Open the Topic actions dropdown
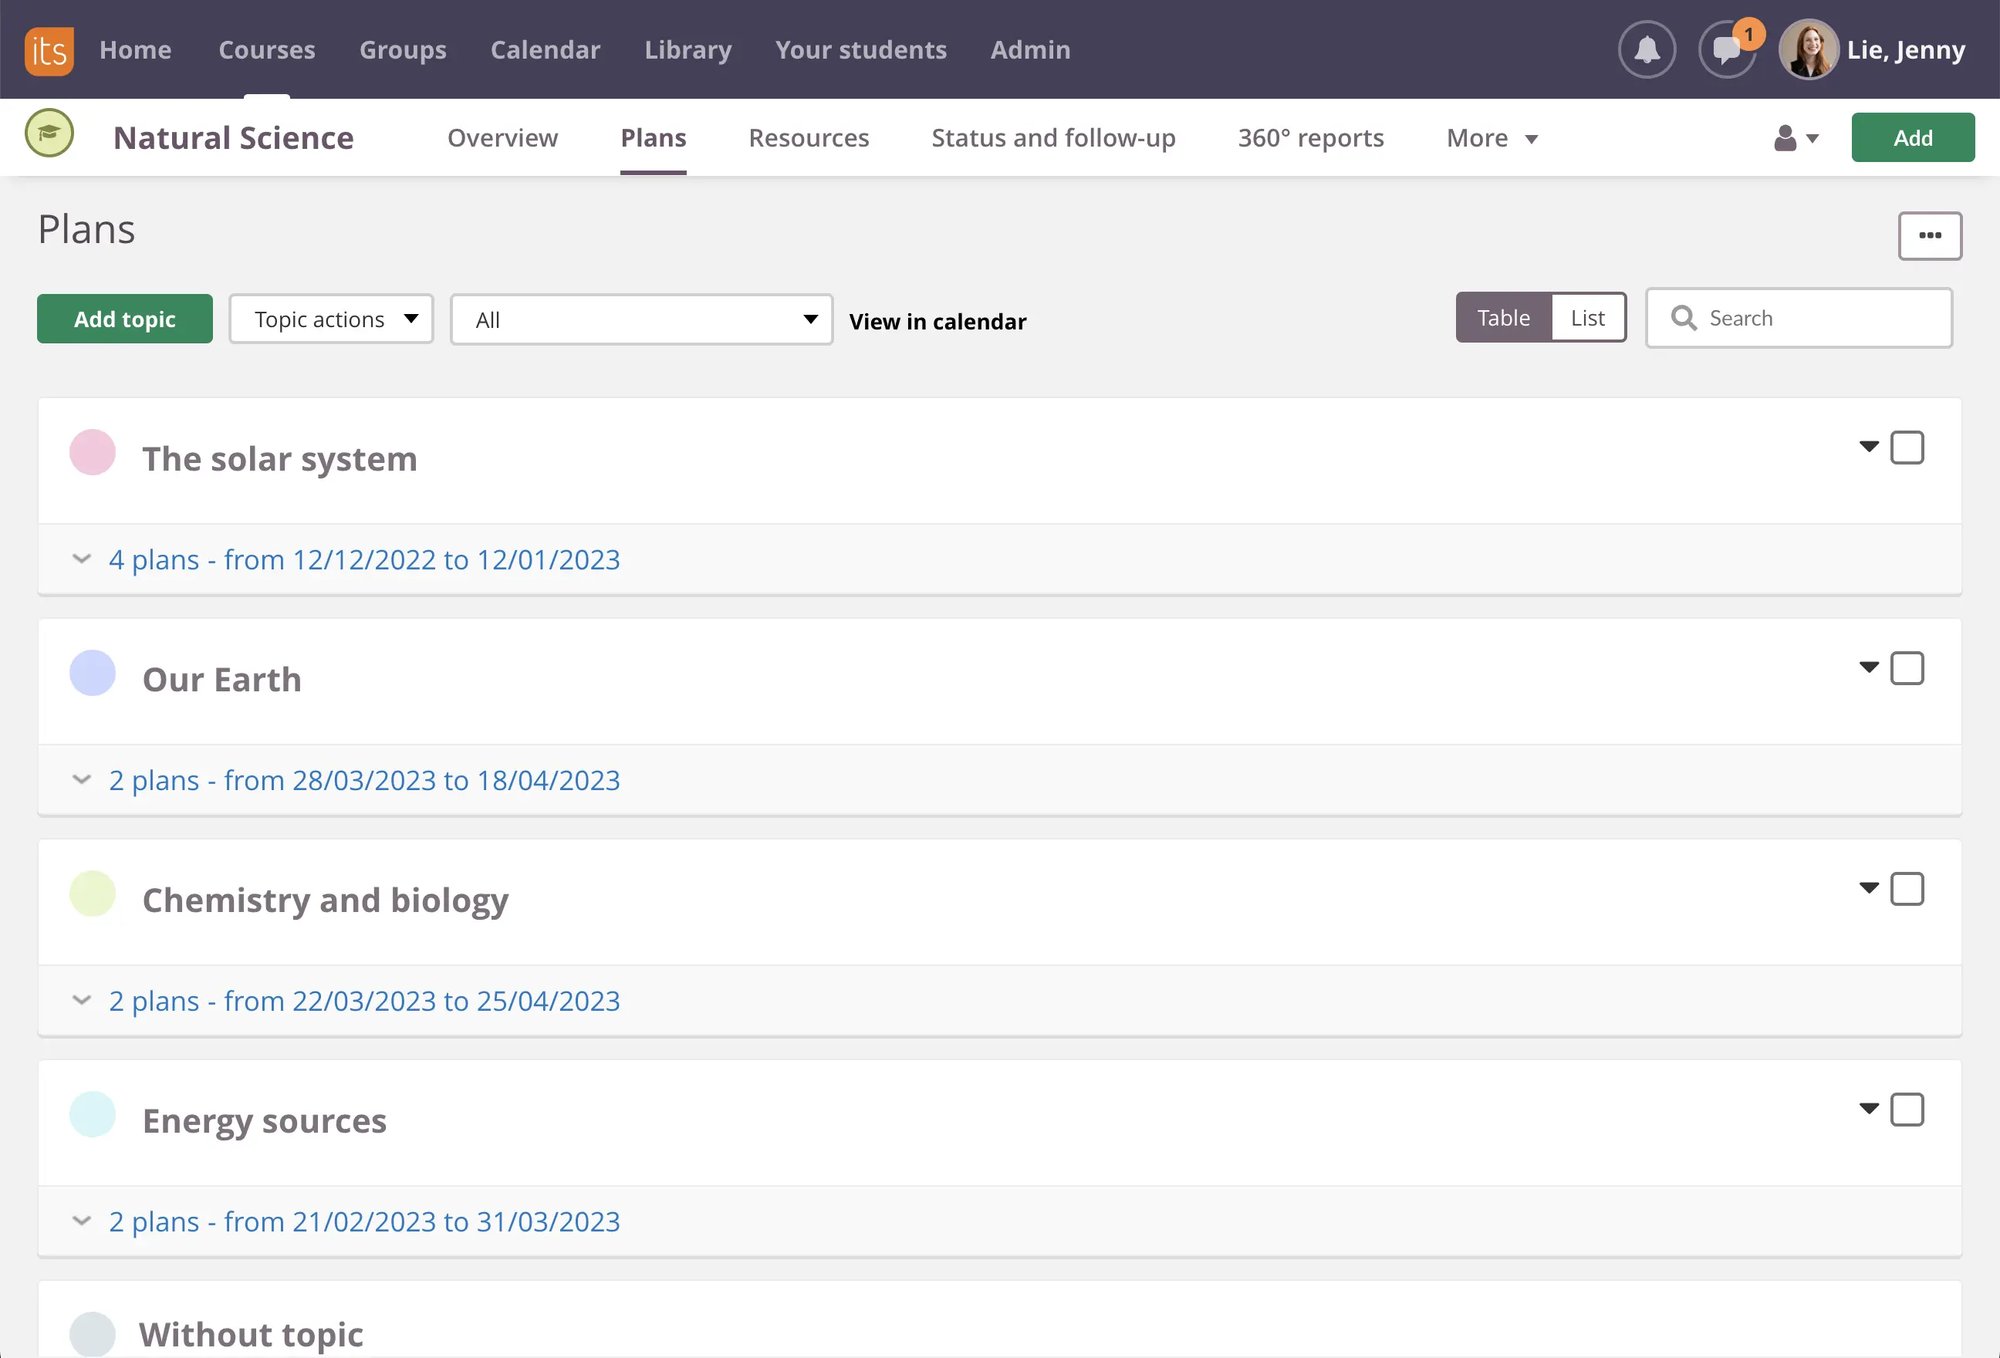Screen dimensions: 2000x1358 coord(331,319)
